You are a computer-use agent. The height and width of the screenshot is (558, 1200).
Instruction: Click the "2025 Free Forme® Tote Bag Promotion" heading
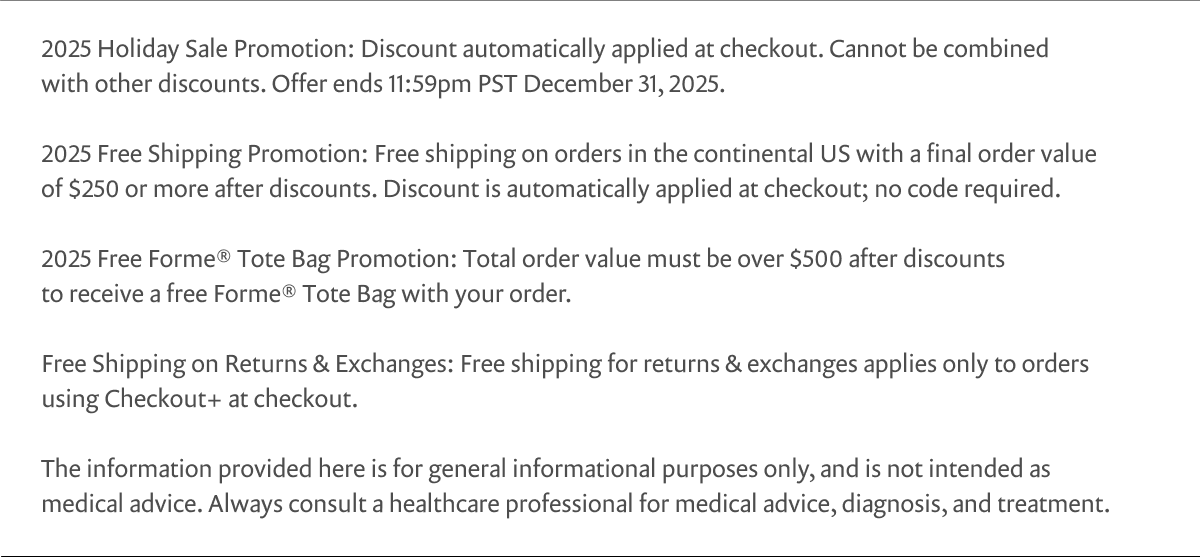(248, 260)
